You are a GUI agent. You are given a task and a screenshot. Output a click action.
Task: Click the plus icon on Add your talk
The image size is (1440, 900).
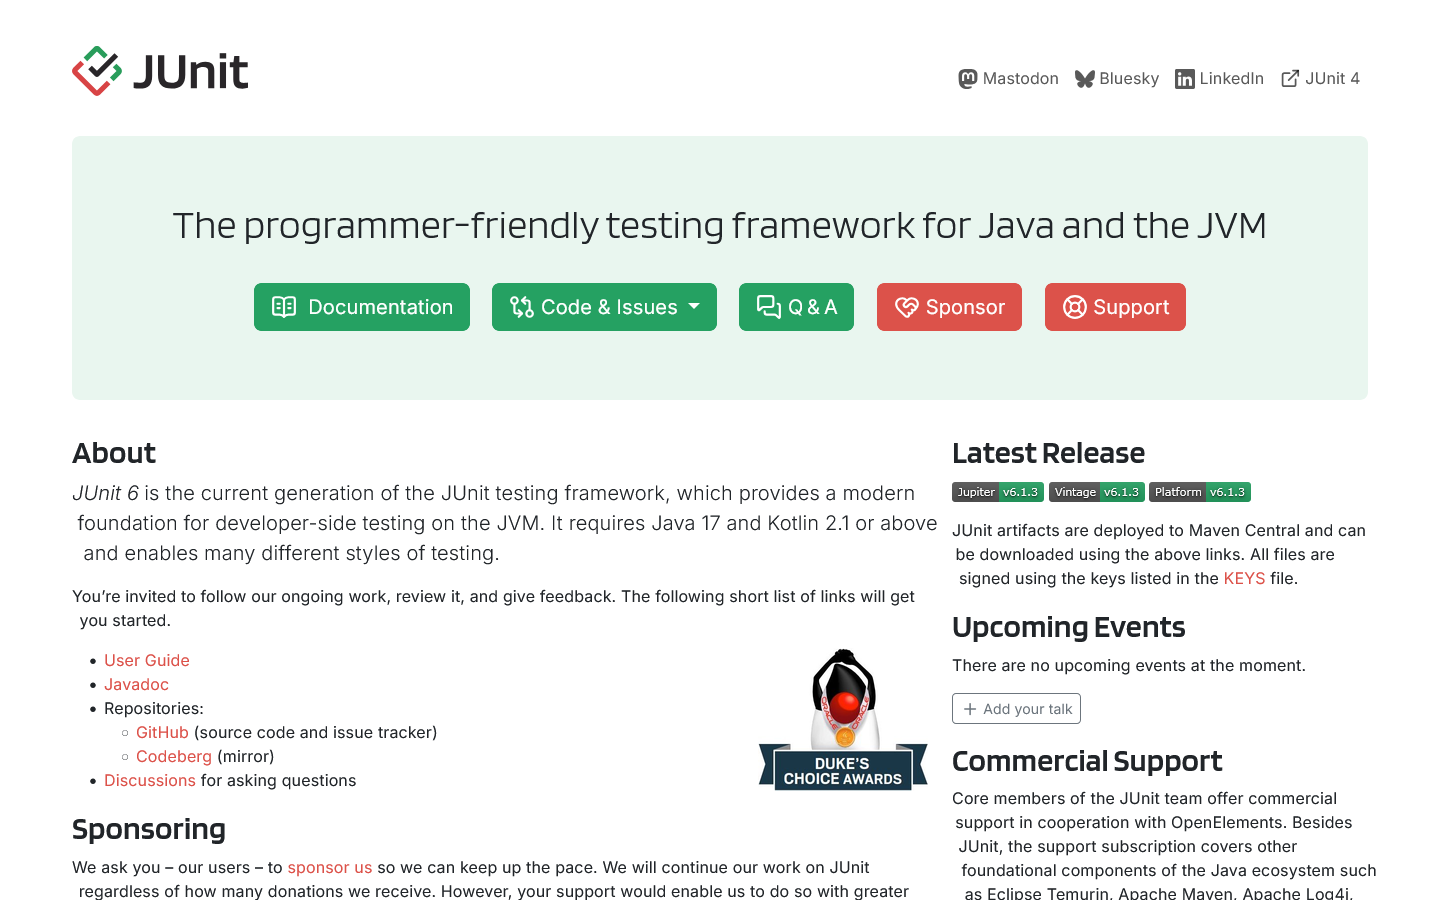(x=970, y=709)
